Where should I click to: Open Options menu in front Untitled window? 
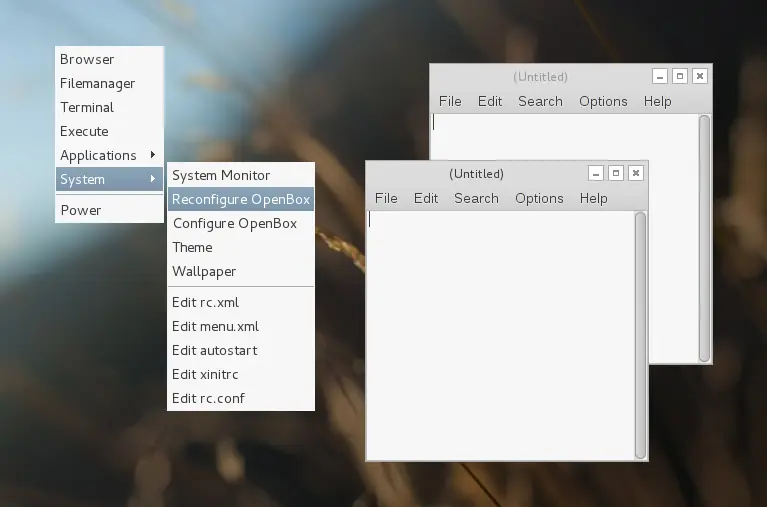[539, 198]
